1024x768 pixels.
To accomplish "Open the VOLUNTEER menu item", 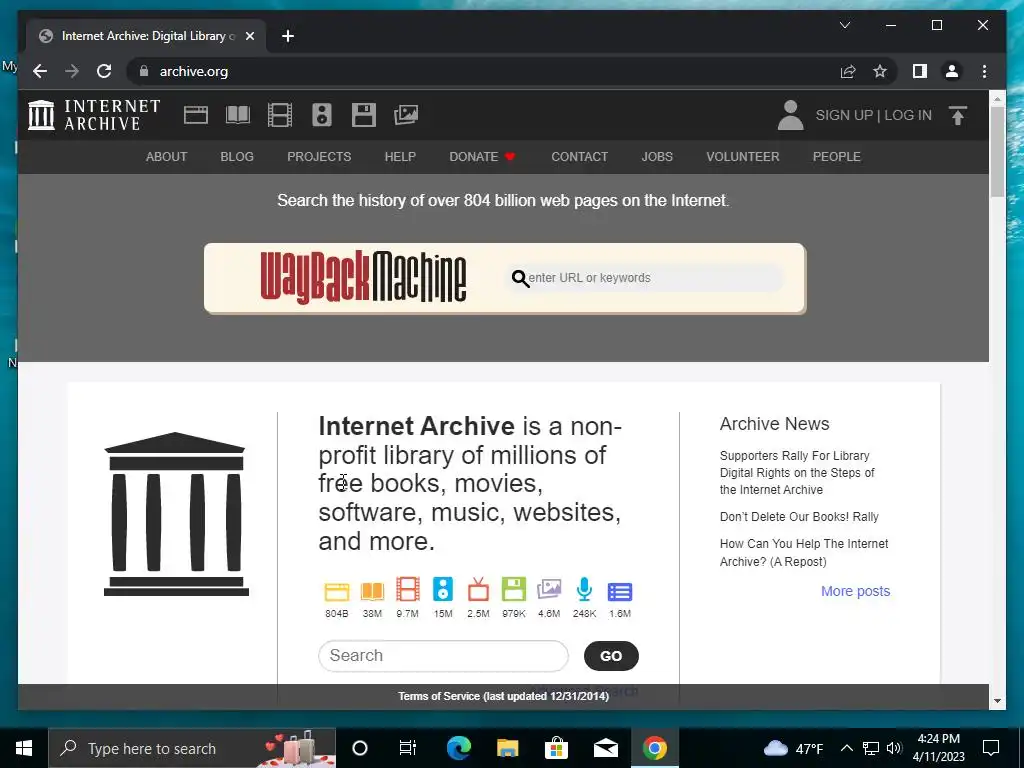I will pos(743,157).
